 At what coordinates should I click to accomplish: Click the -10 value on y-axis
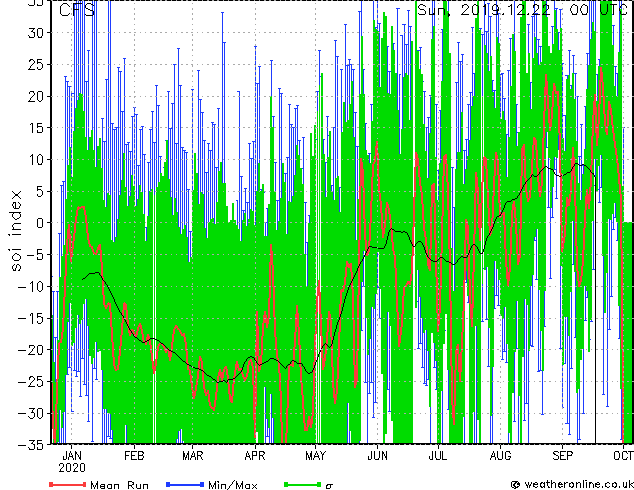[30, 286]
